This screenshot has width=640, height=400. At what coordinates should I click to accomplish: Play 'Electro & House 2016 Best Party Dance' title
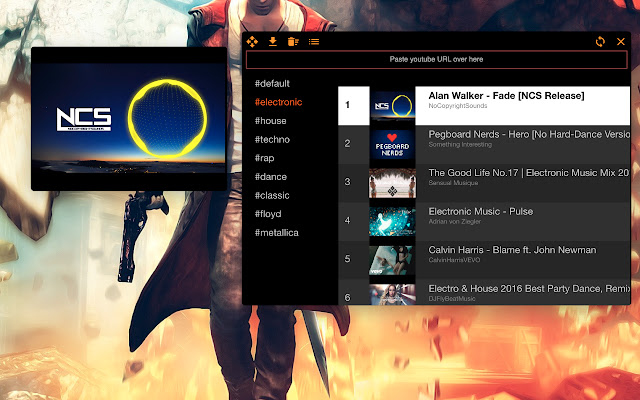click(529, 289)
